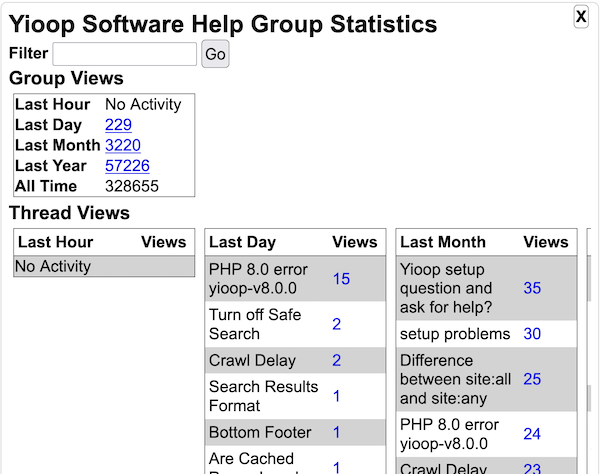Click the All Time value 328655
600x474 pixels.
click(x=132, y=186)
